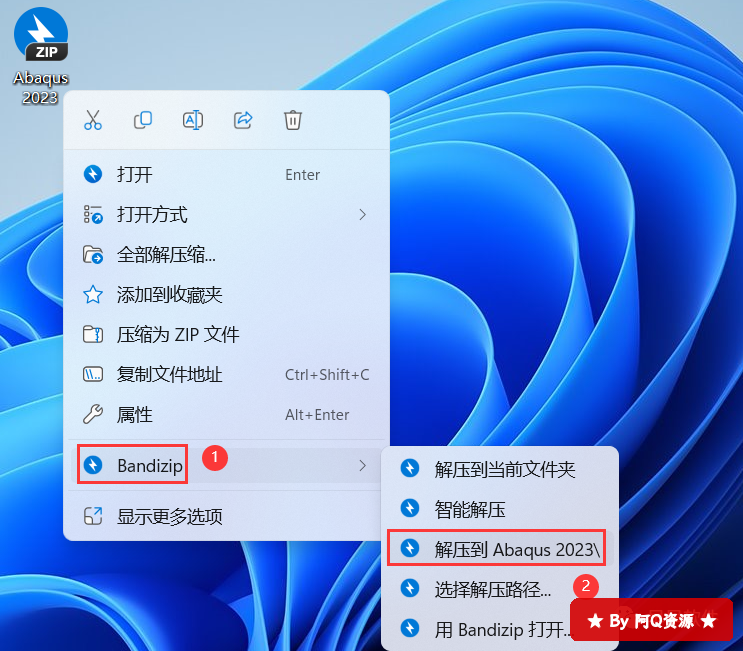Click the star icon beside 添加到收藏夹
Viewport: 743px width, 651px height.
tap(93, 294)
